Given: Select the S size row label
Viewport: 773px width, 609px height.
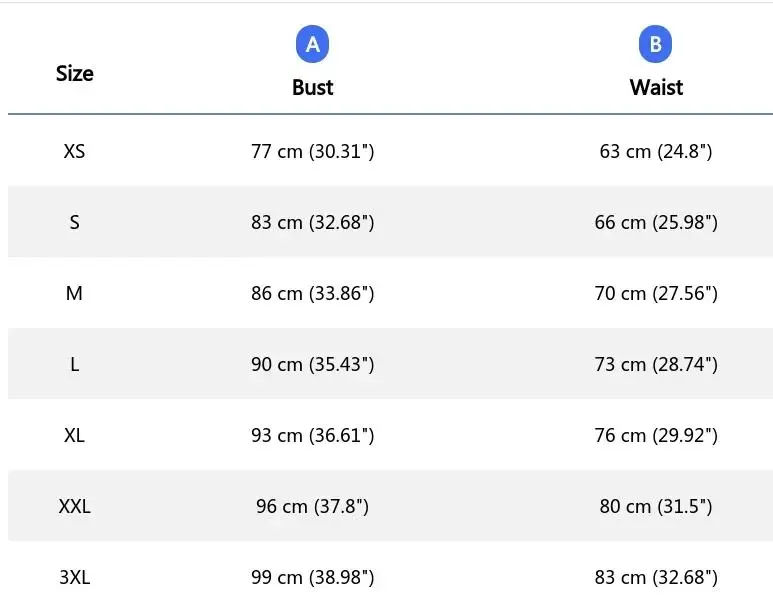Looking at the screenshot, I should 75,223.
